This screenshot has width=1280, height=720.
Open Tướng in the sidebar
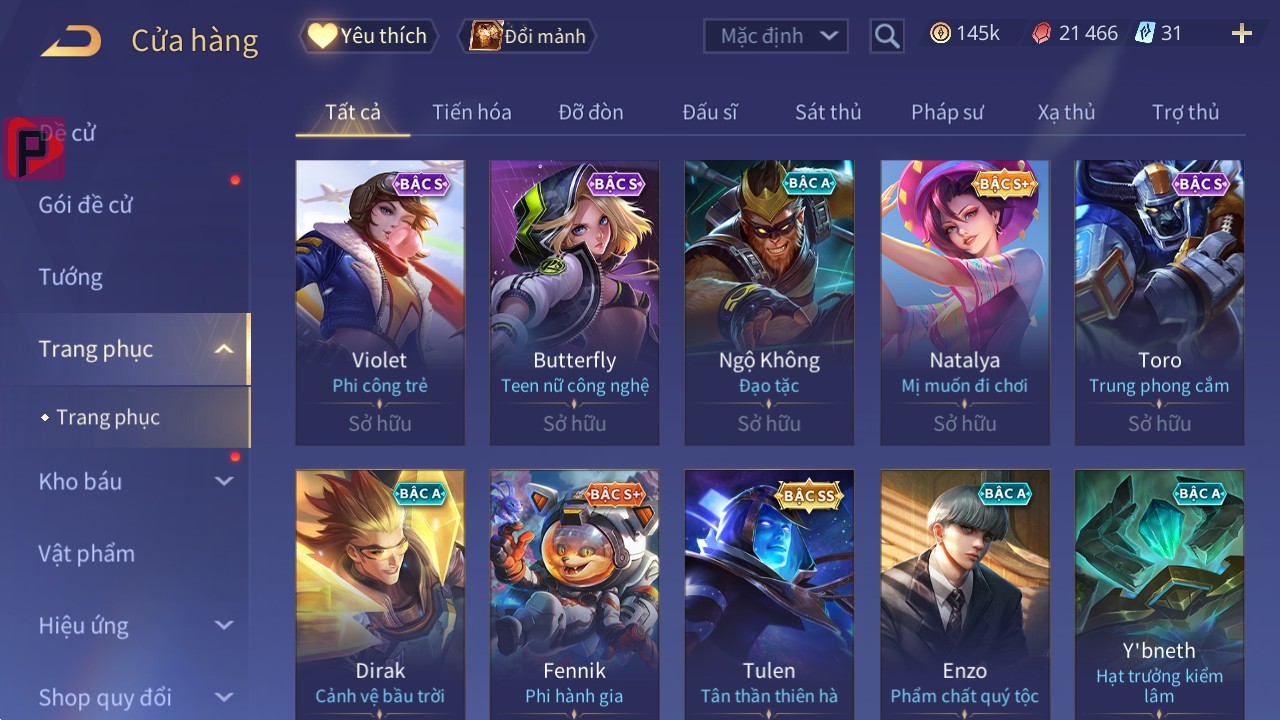coord(71,277)
